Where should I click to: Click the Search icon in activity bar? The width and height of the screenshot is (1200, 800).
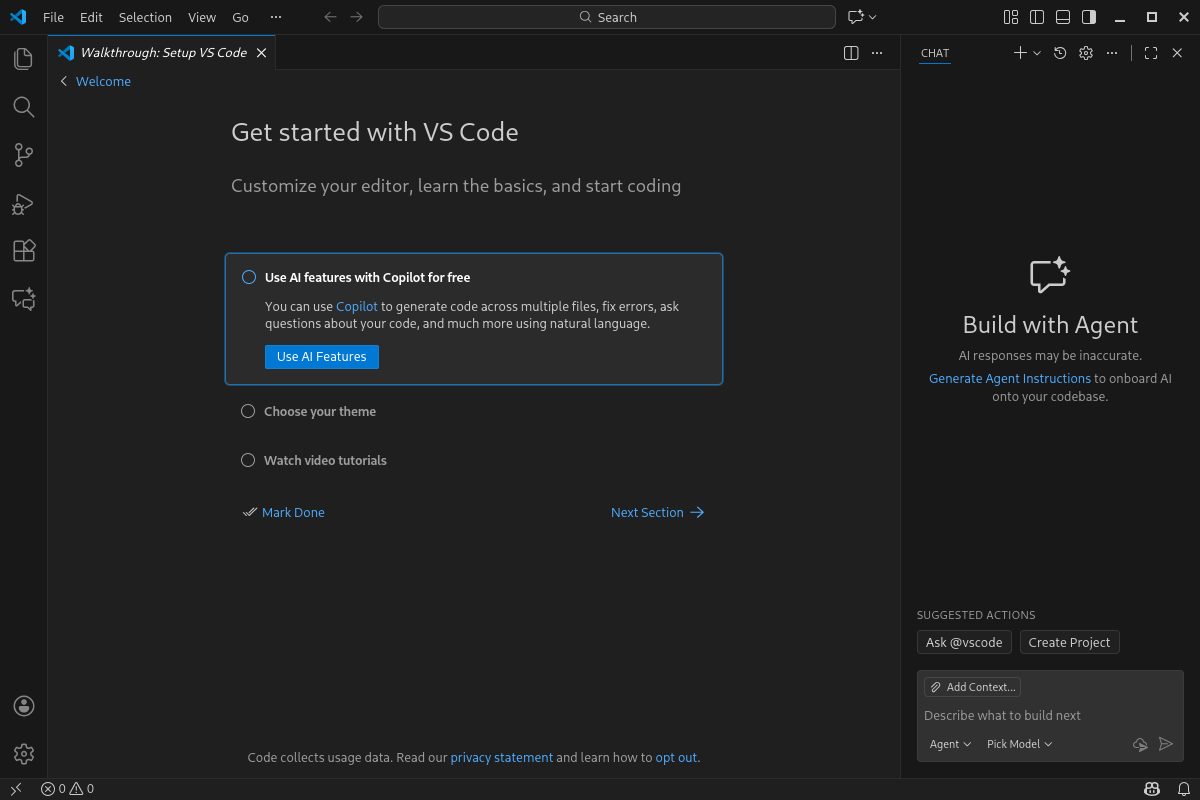[24, 107]
